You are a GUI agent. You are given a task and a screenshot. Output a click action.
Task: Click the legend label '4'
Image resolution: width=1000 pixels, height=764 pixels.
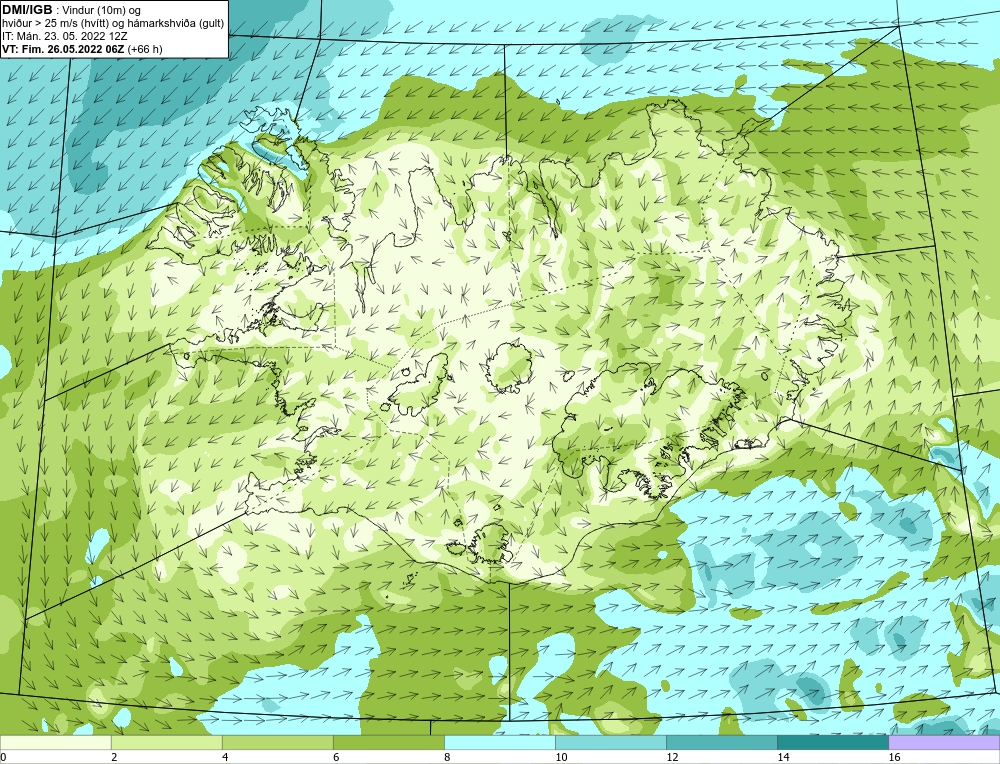tap(225, 757)
